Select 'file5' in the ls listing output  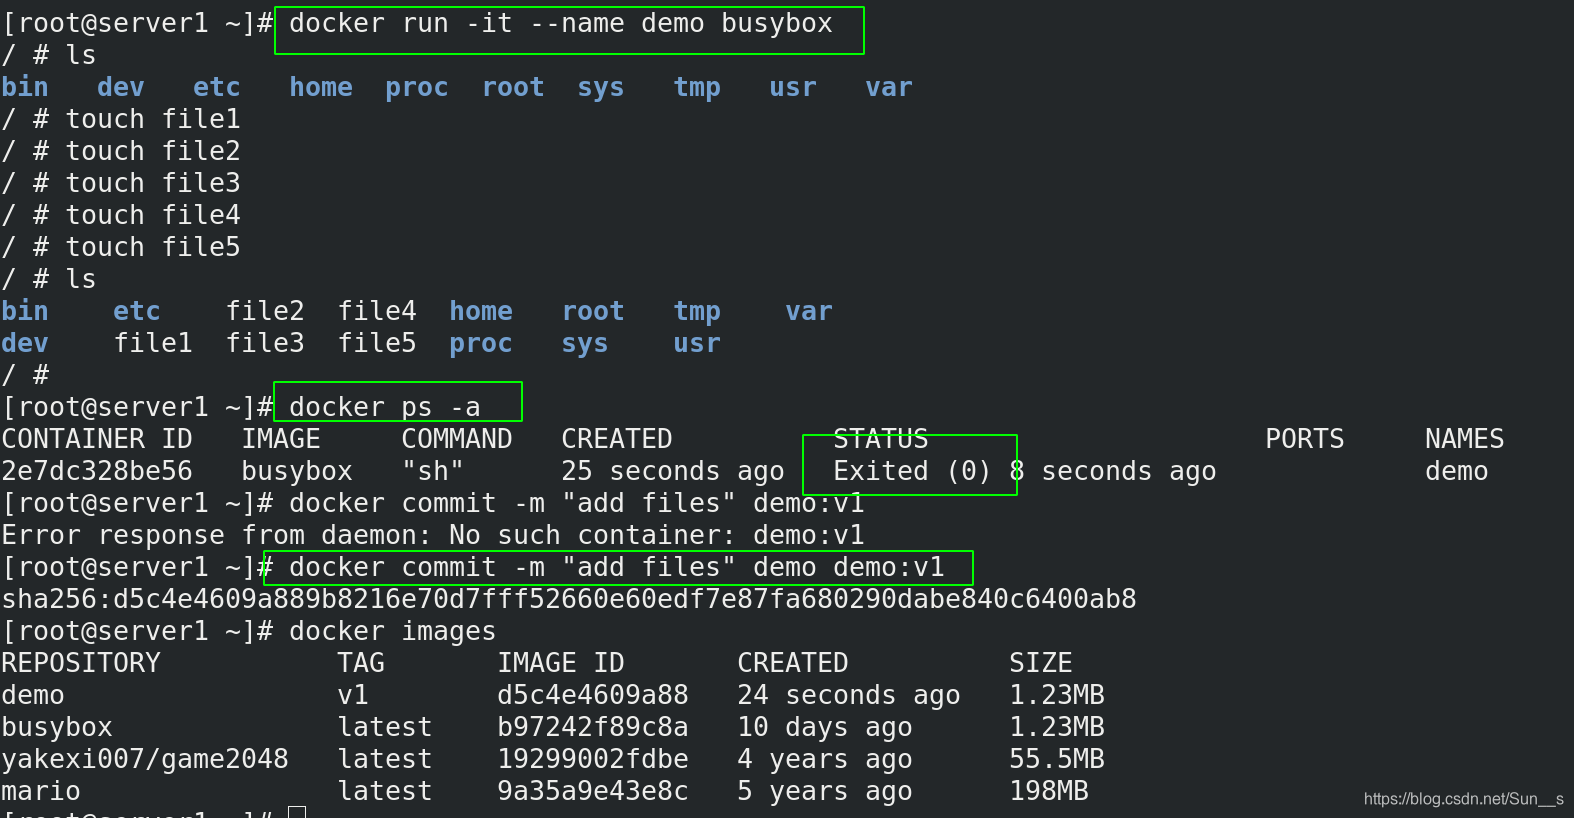[x=377, y=343]
